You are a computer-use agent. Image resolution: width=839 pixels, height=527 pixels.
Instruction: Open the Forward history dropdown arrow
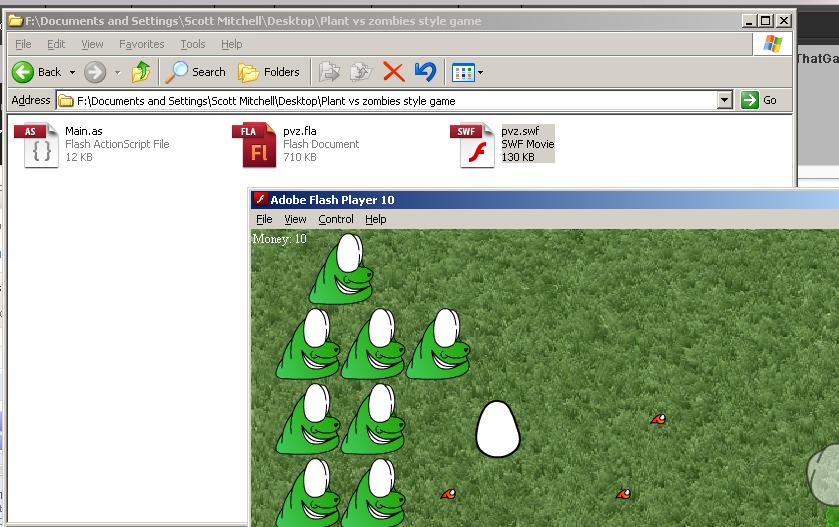(118, 72)
